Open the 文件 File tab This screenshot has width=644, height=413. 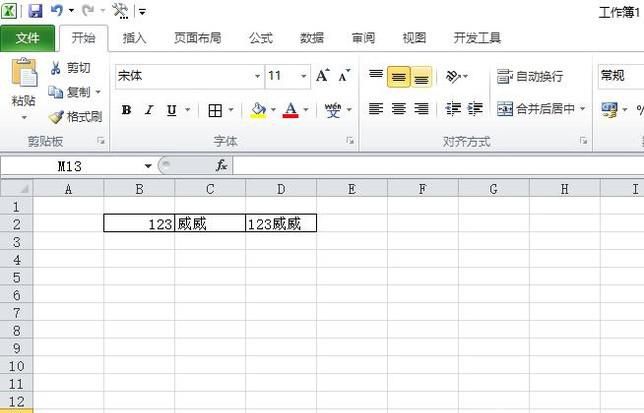click(27, 38)
